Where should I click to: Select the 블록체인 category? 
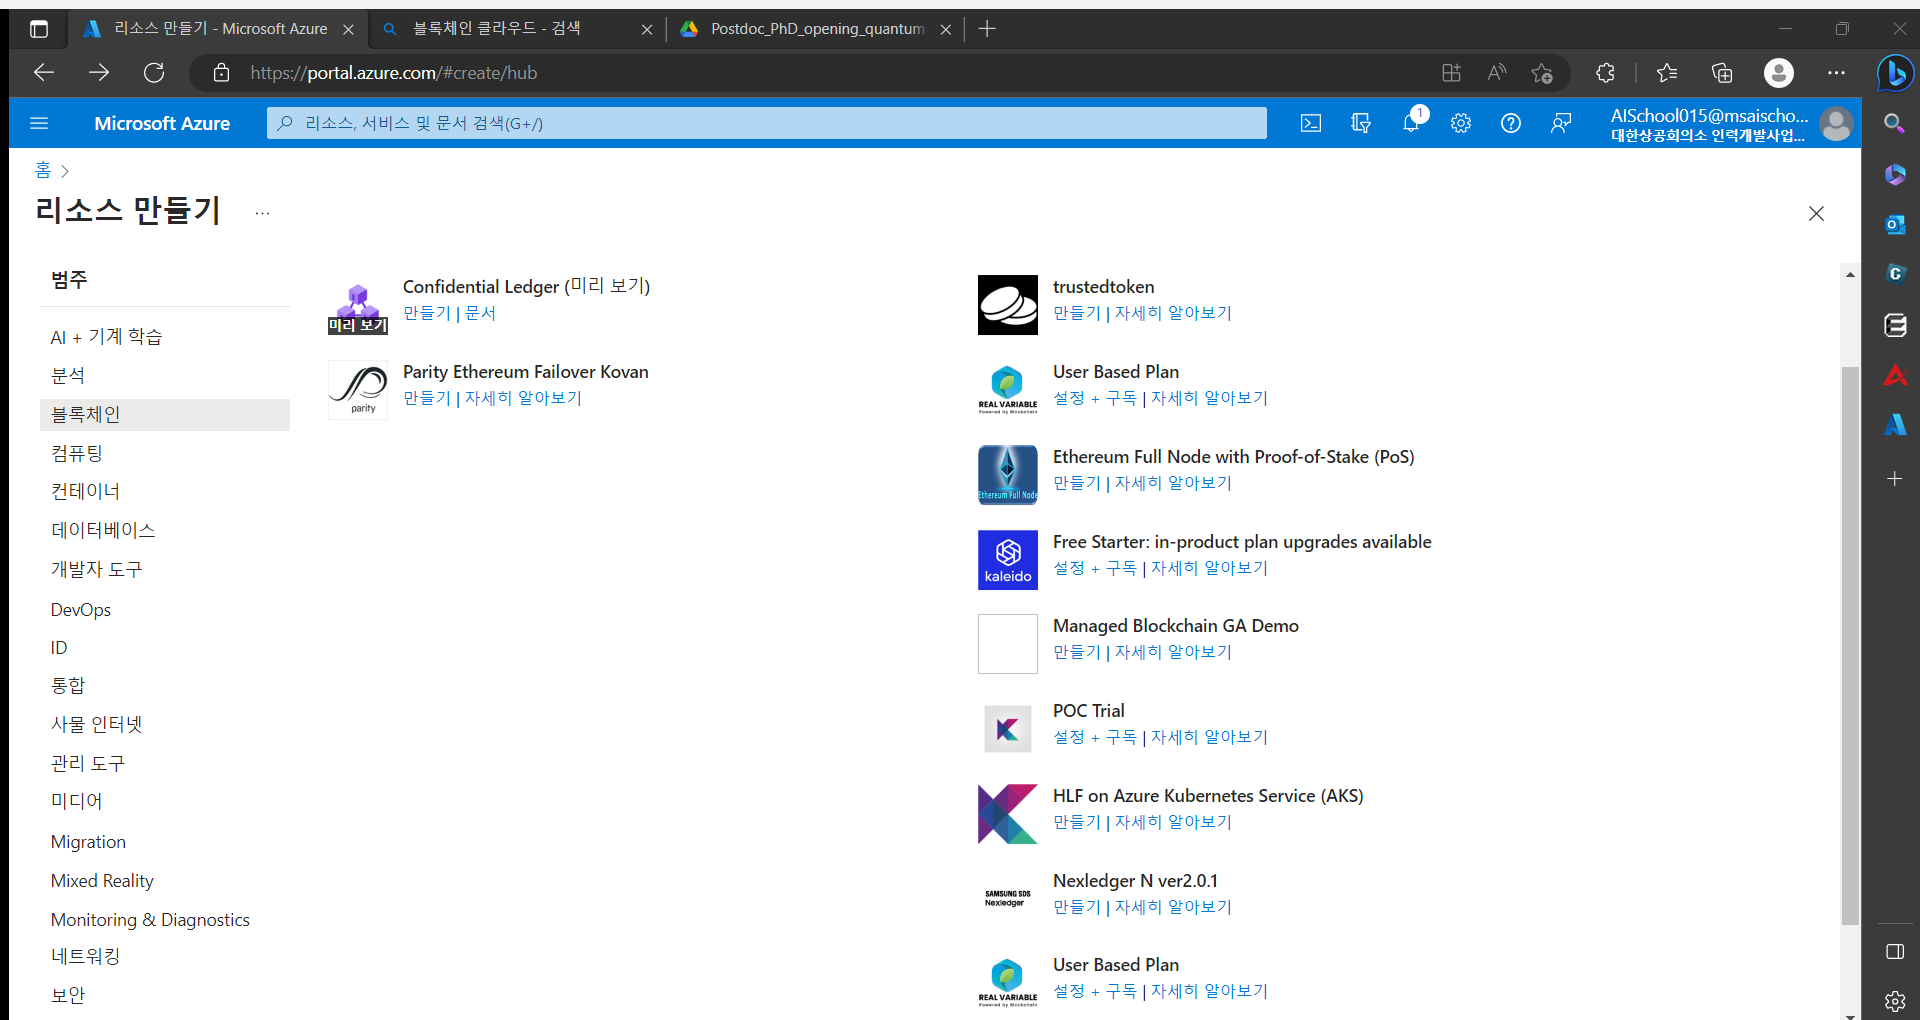click(165, 414)
